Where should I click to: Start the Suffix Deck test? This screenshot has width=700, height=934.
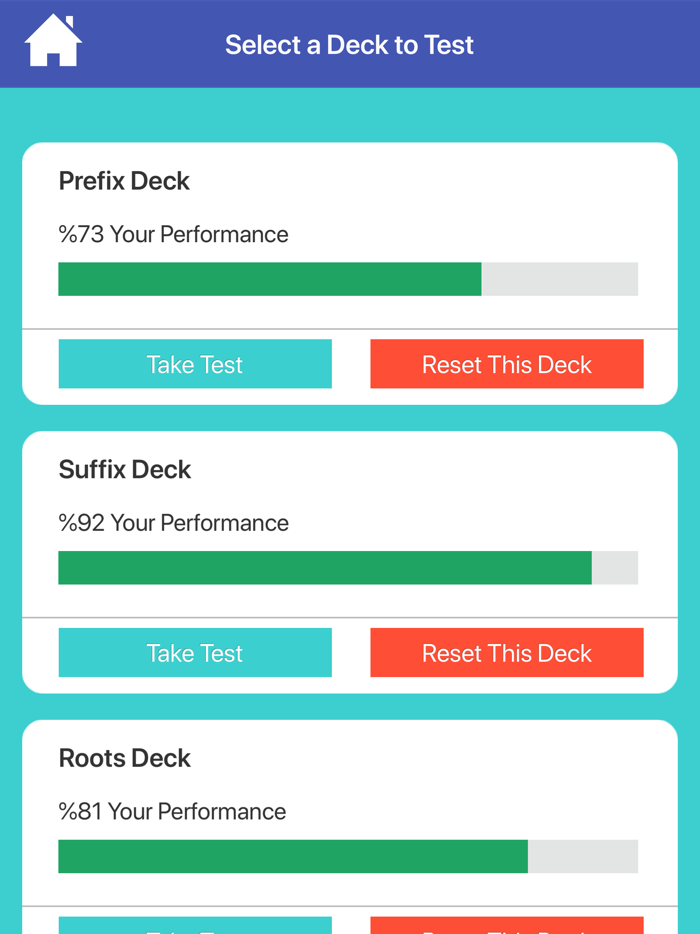point(195,653)
